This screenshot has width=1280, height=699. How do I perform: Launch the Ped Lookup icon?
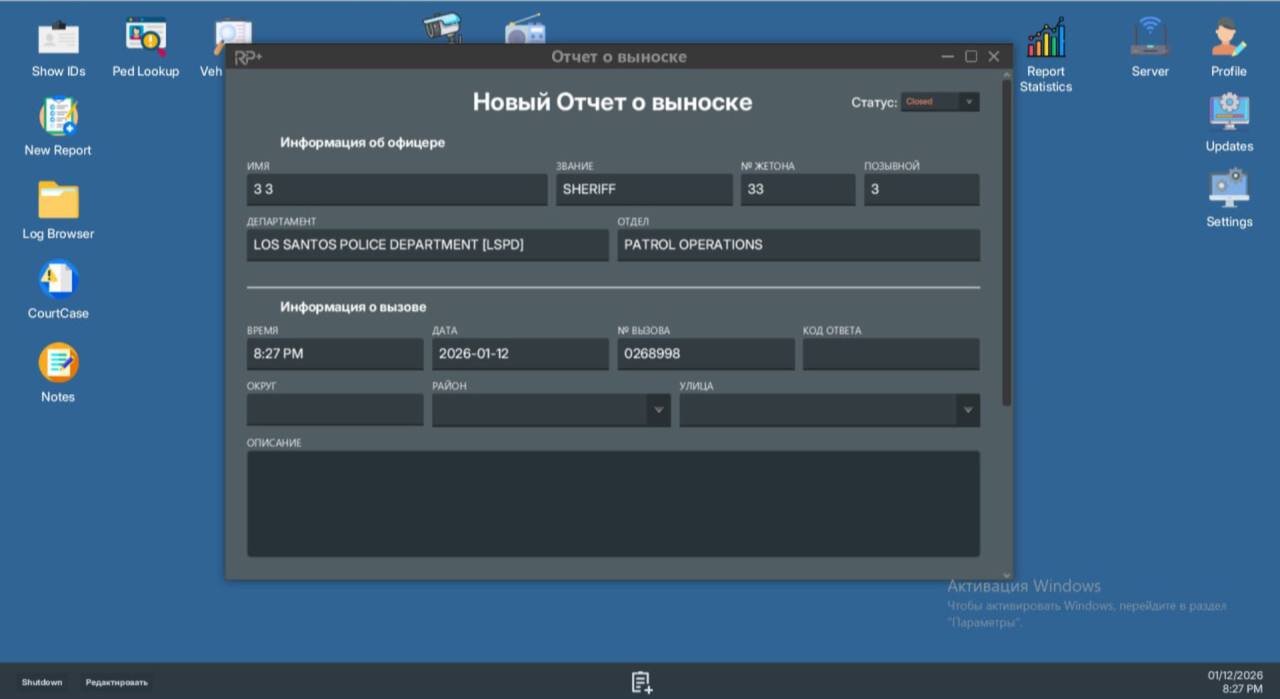point(146,40)
